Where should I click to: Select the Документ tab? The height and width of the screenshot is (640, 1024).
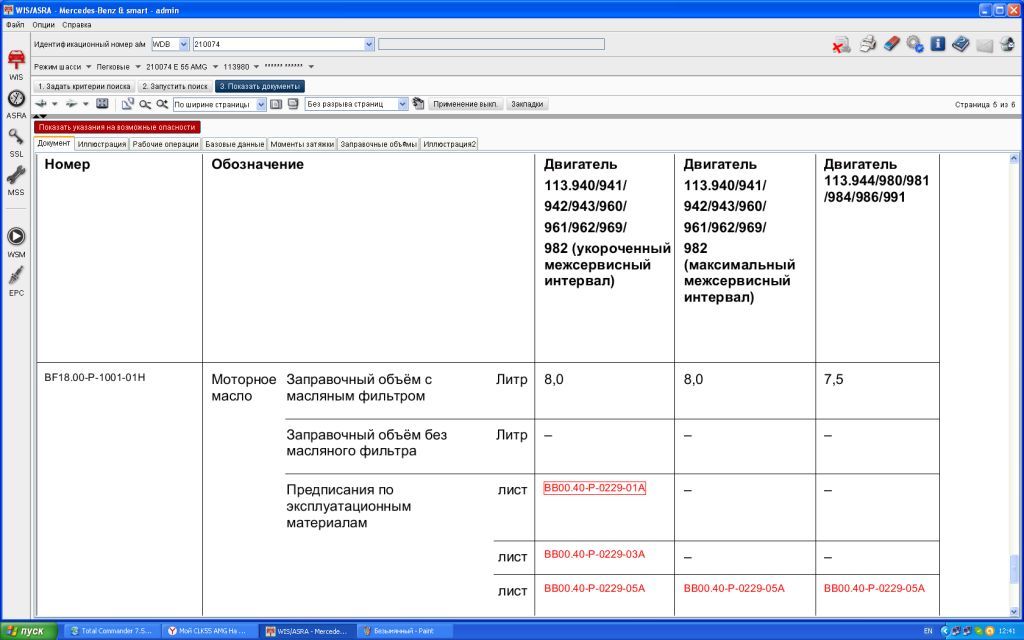click(x=54, y=144)
